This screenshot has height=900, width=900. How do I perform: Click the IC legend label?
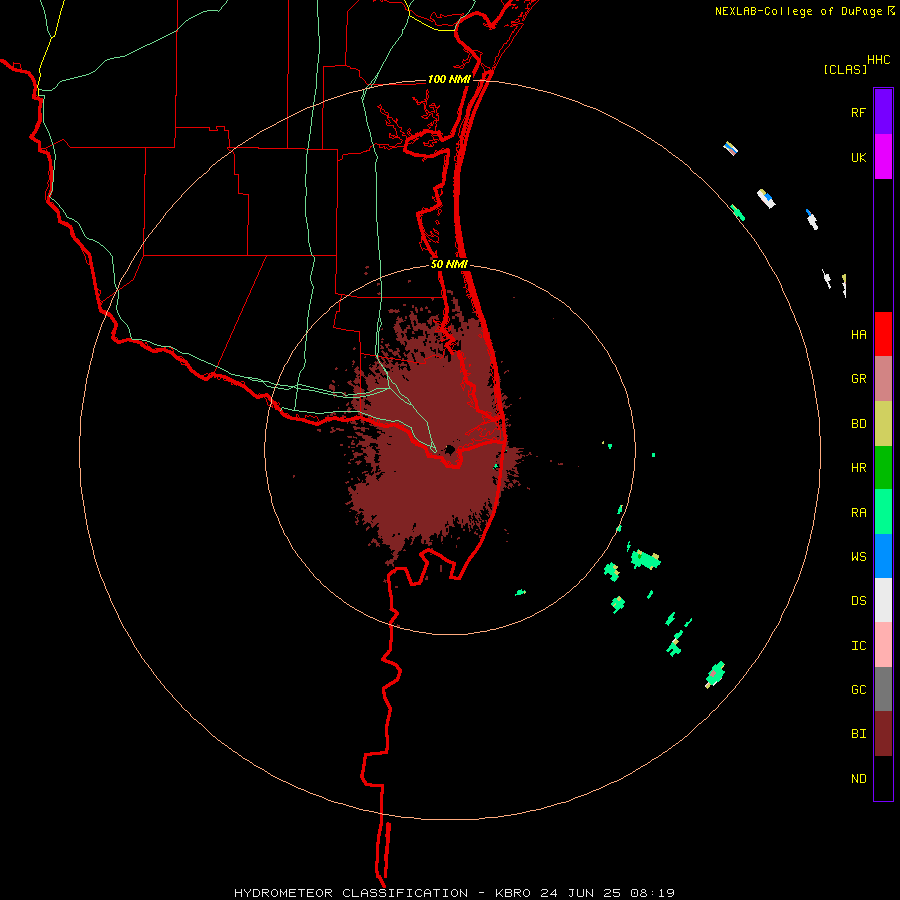(858, 646)
